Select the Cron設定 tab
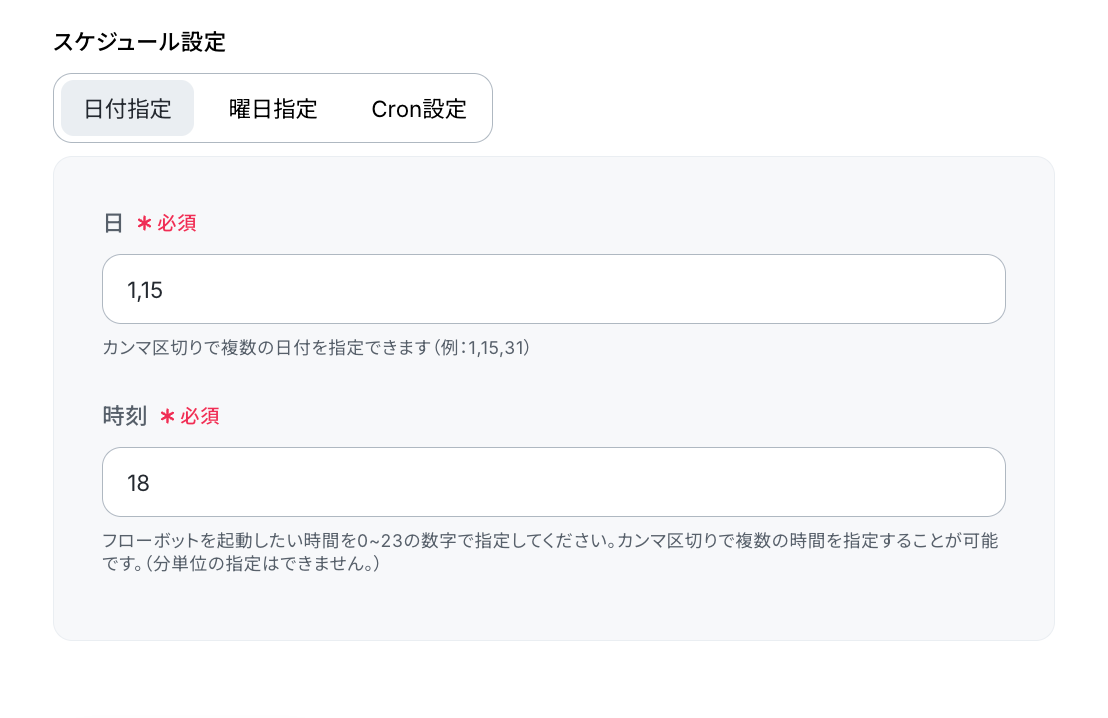 click(418, 108)
